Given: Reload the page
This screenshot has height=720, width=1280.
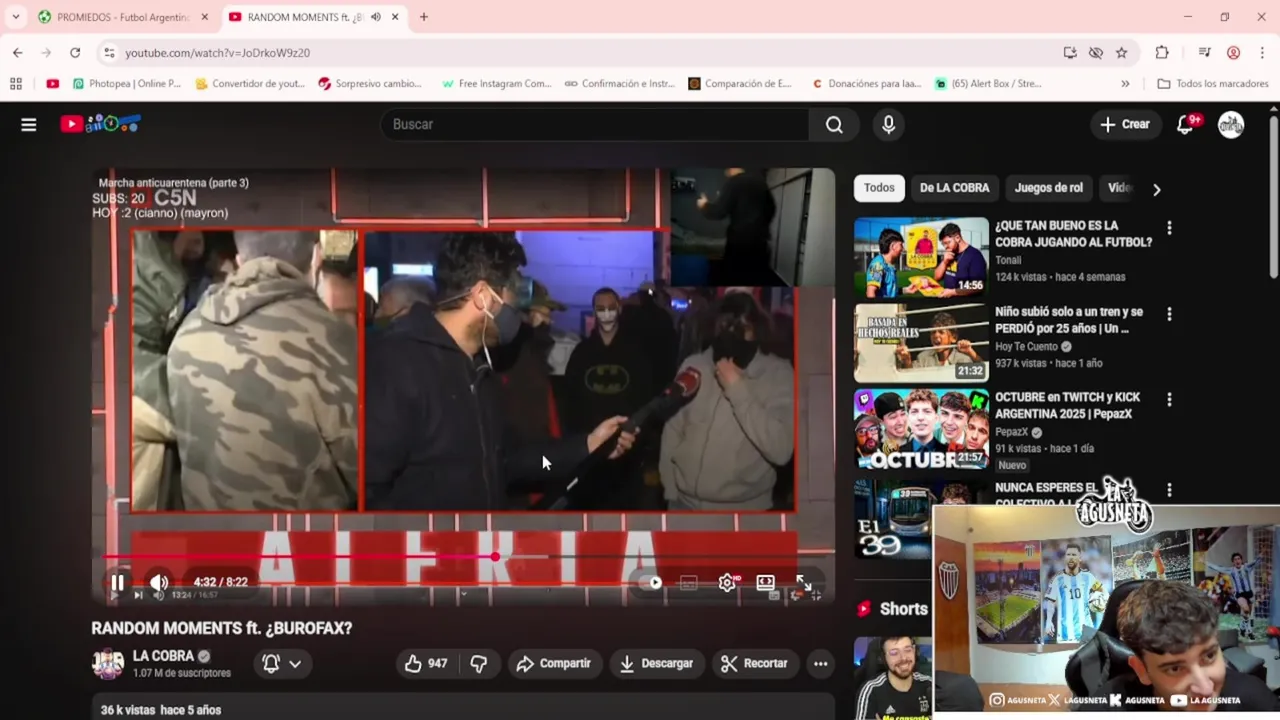Looking at the screenshot, I should point(75,53).
